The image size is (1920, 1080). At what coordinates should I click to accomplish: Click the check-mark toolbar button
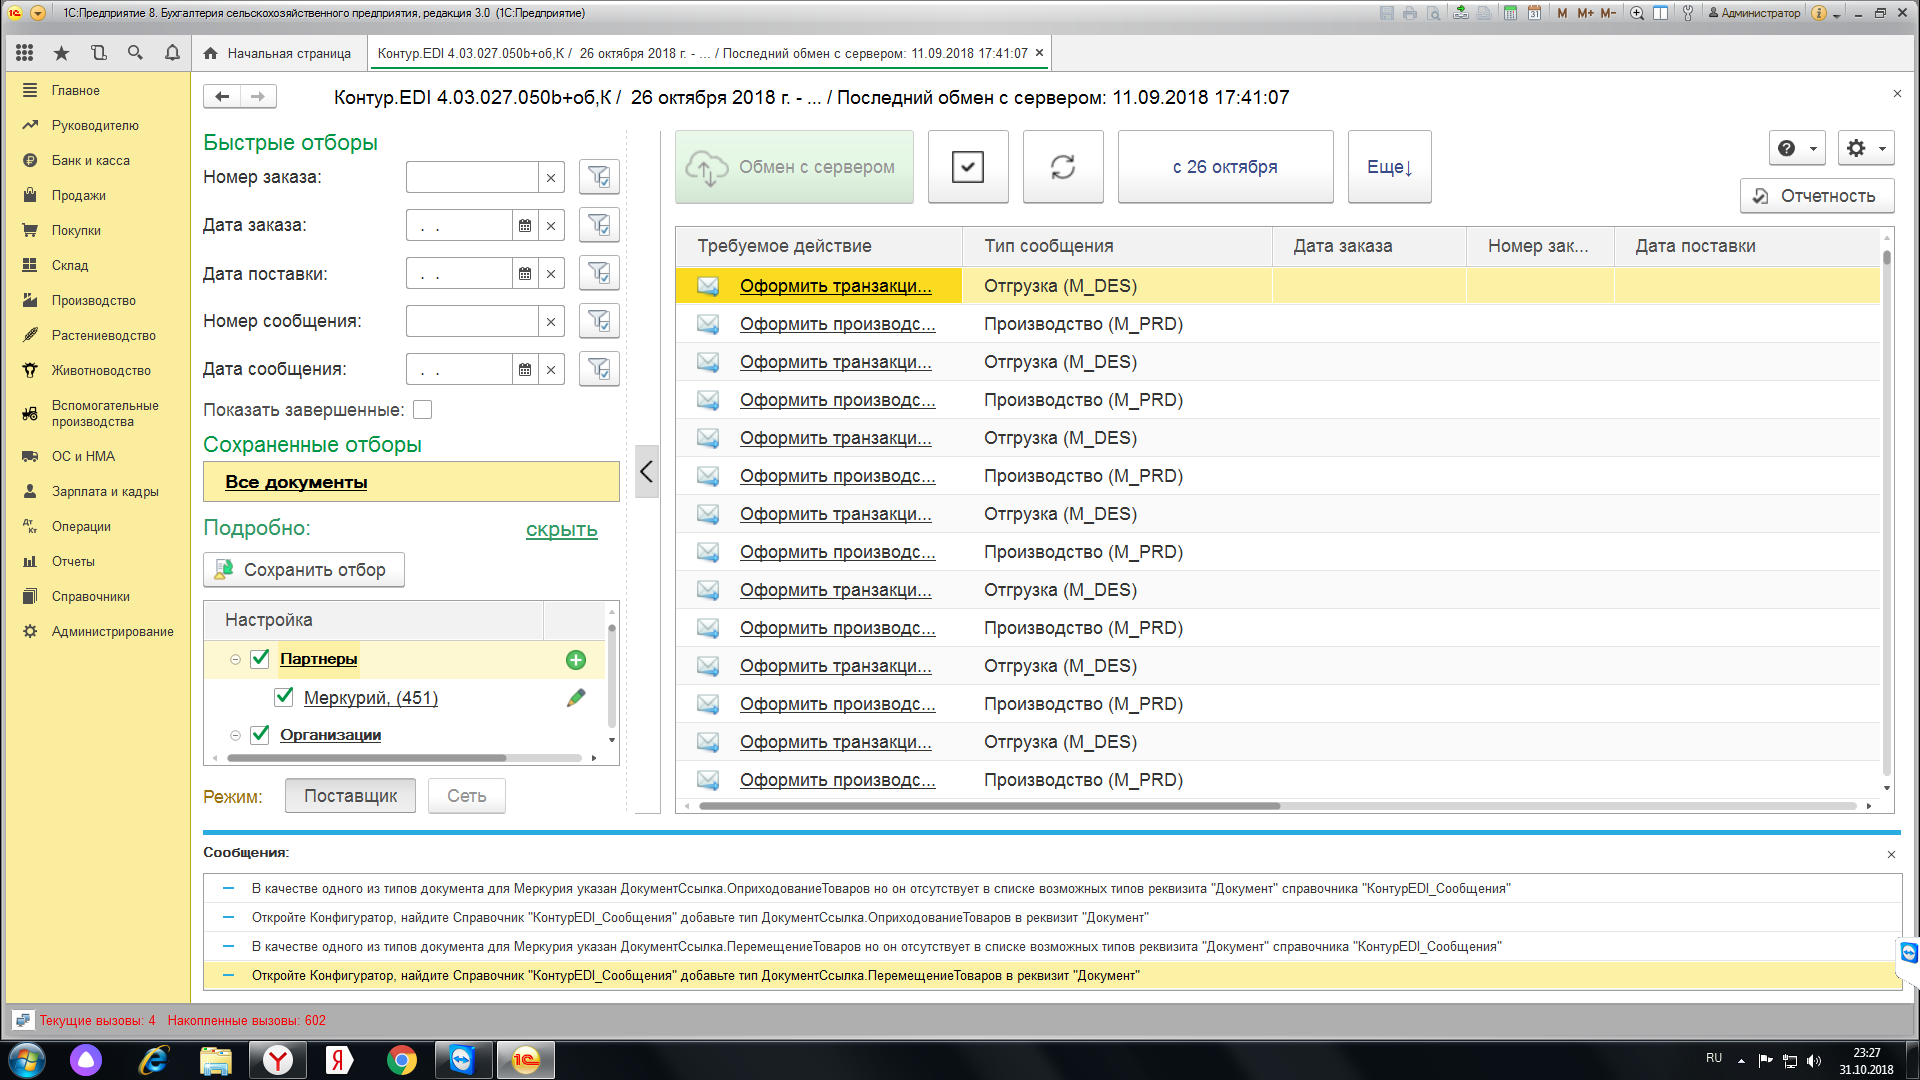tap(968, 167)
